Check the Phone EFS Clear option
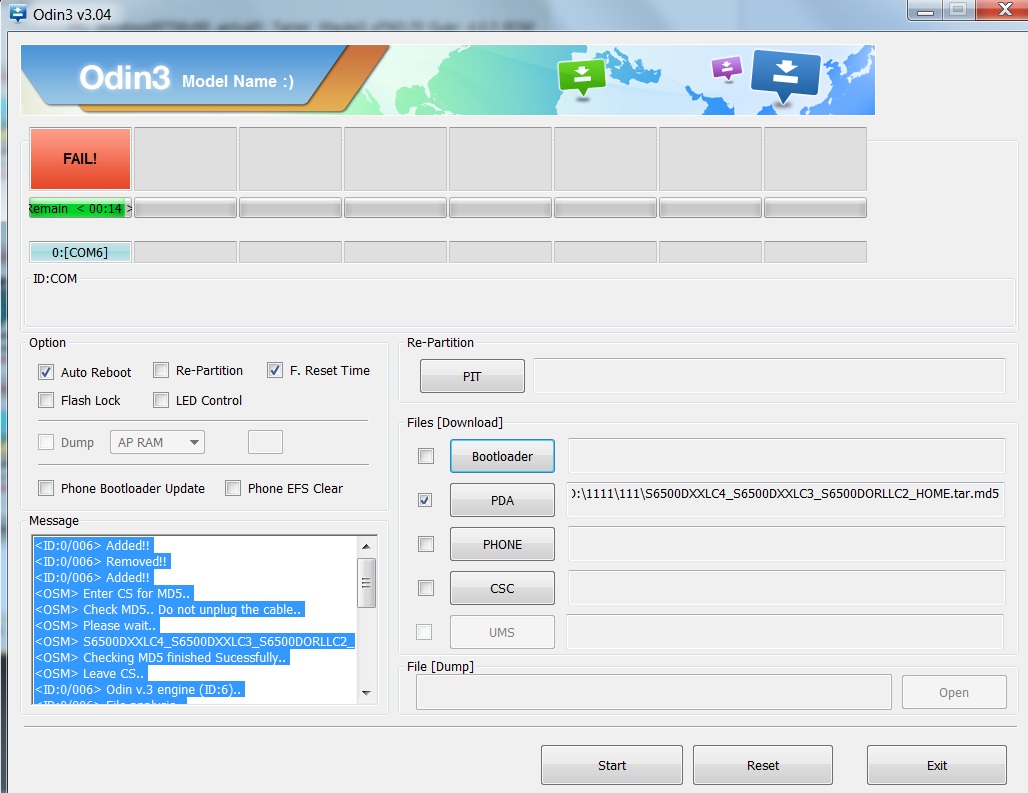Viewport: 1028px width, 793px height. (x=233, y=488)
